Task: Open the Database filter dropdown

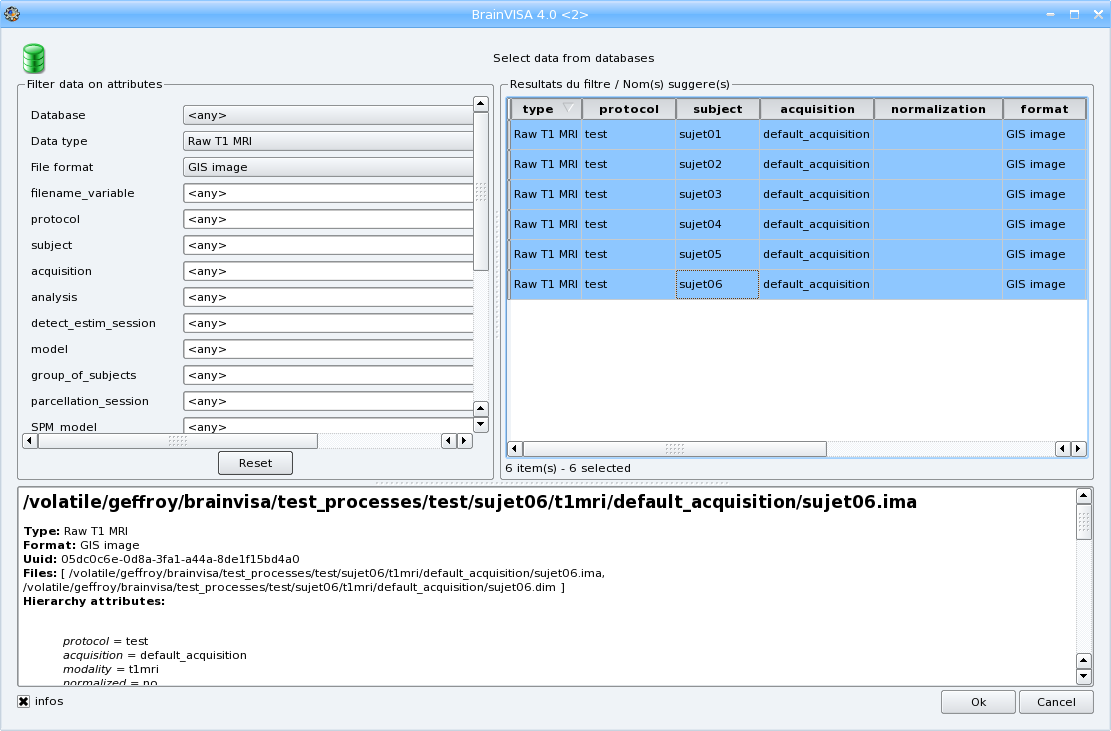Action: tap(327, 116)
